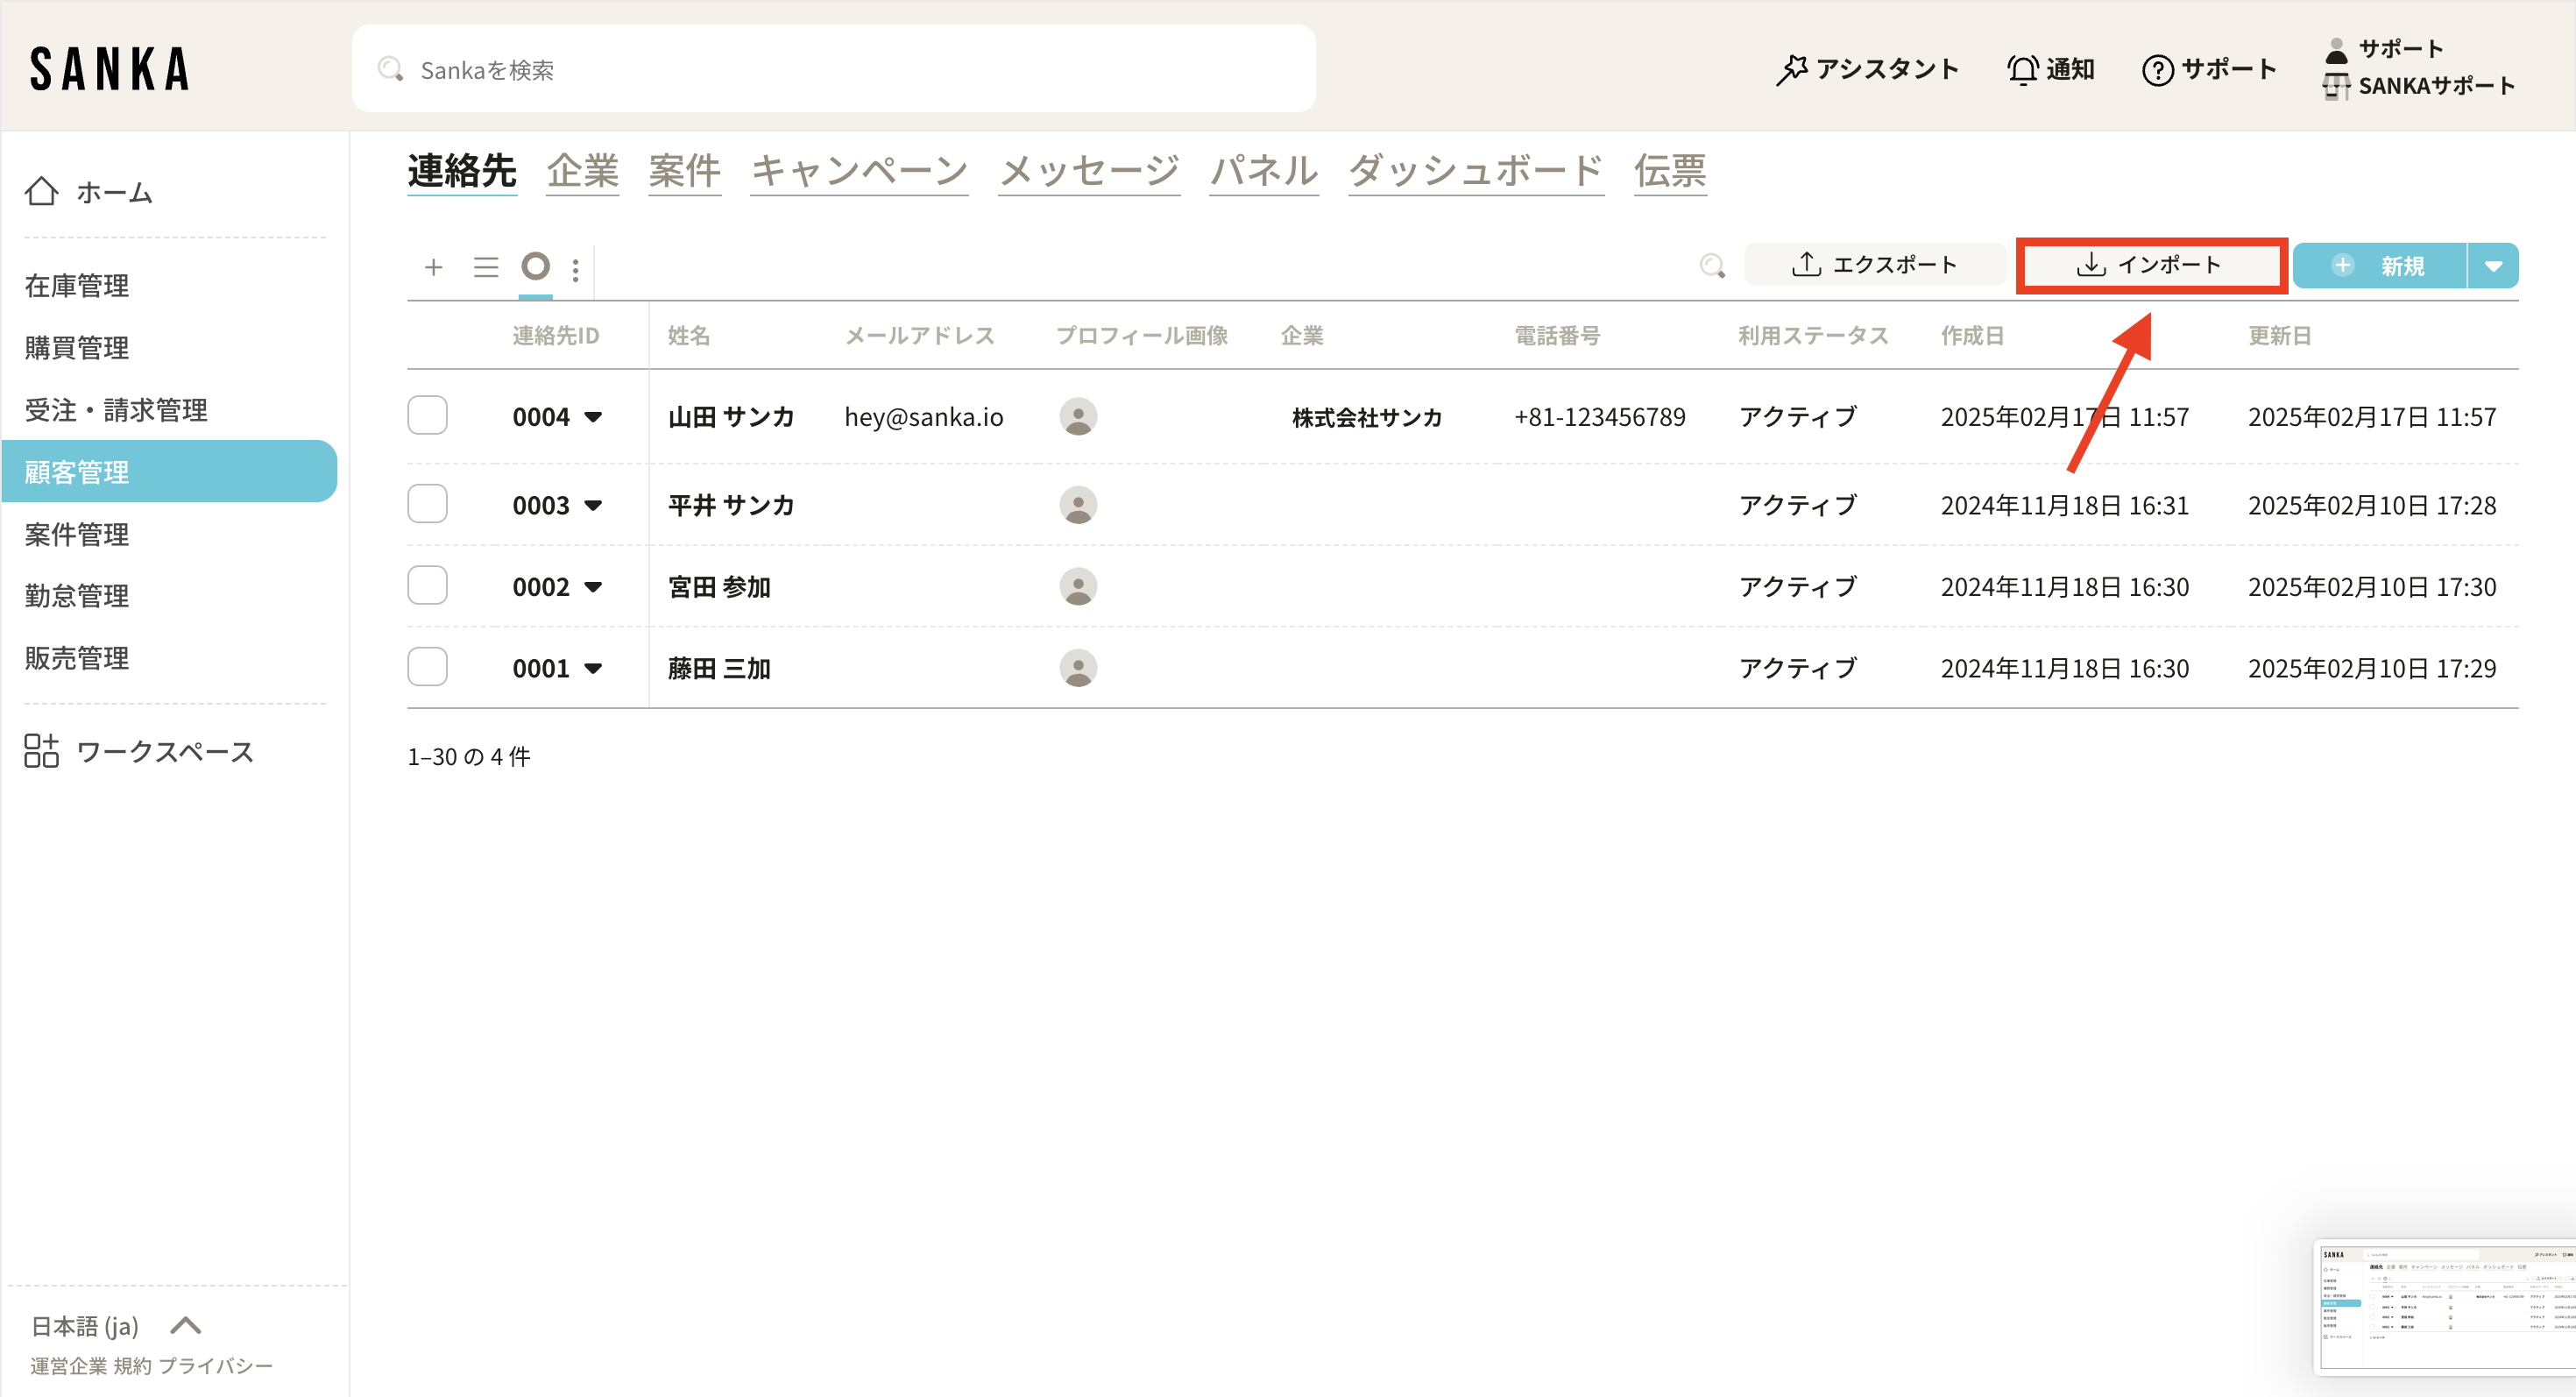Check the box for contact 0004

[427, 416]
